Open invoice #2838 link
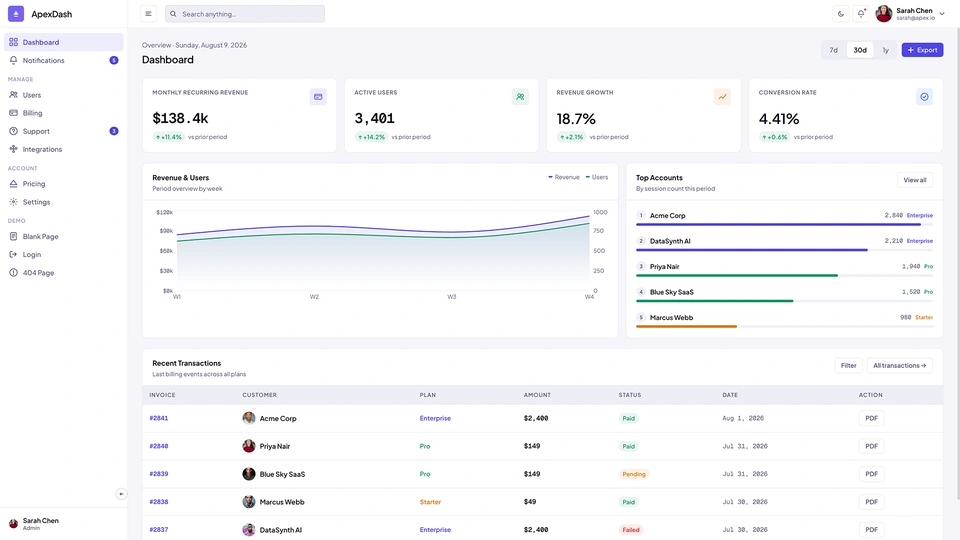This screenshot has width=960, height=540. pos(159,501)
